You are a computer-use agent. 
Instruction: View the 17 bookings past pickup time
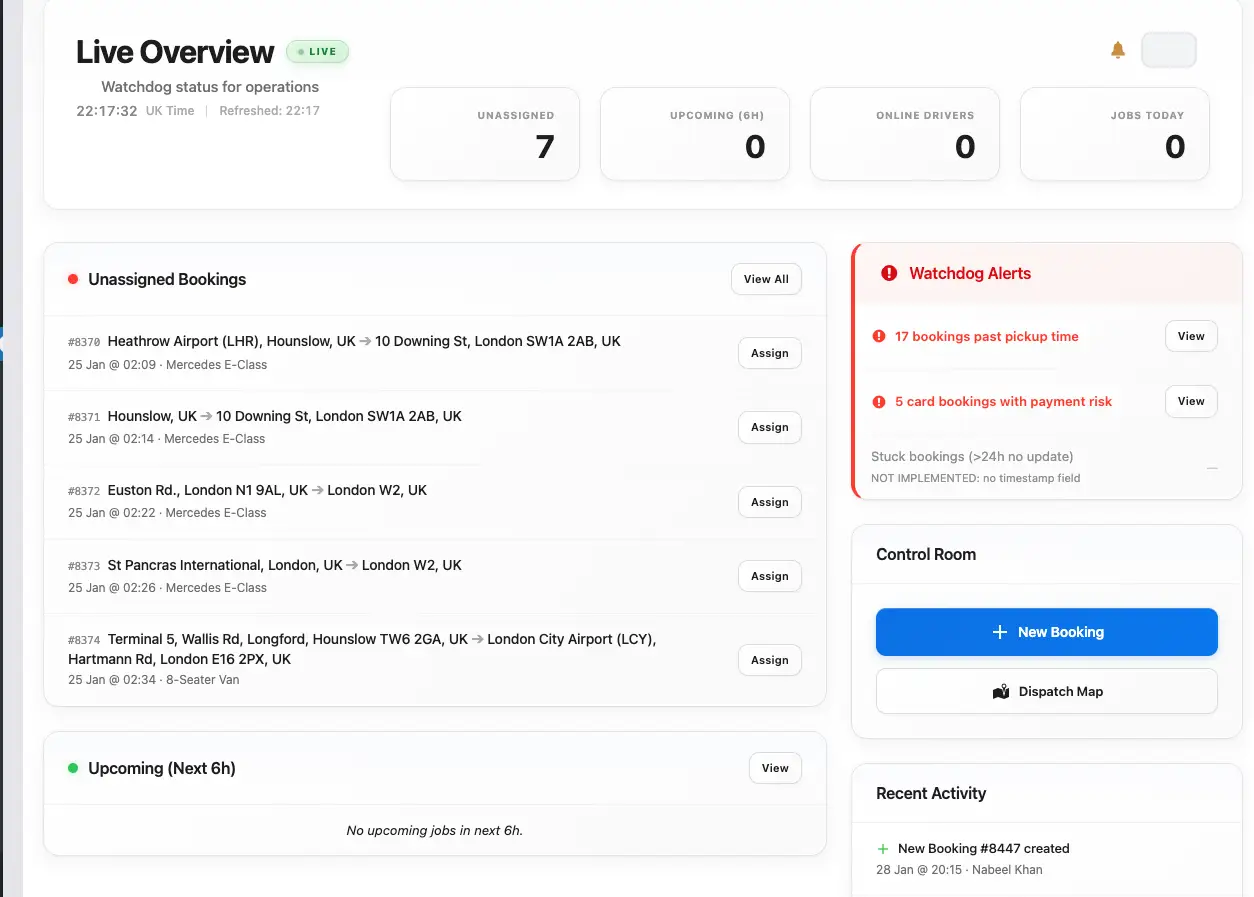pyautogui.click(x=1190, y=336)
